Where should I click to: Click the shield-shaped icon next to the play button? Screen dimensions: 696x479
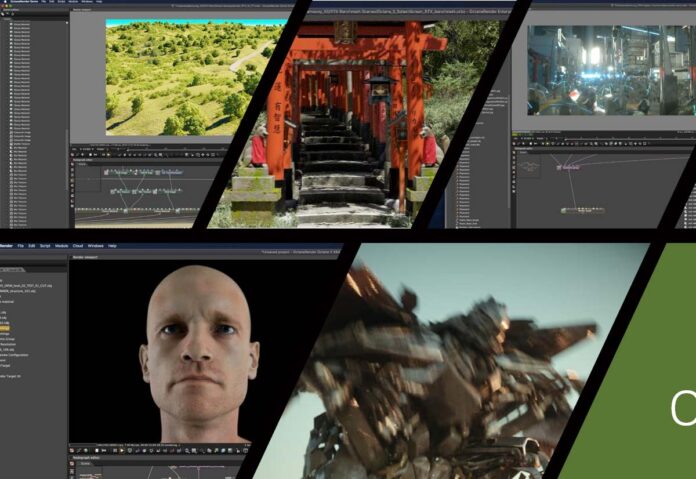[130, 451]
